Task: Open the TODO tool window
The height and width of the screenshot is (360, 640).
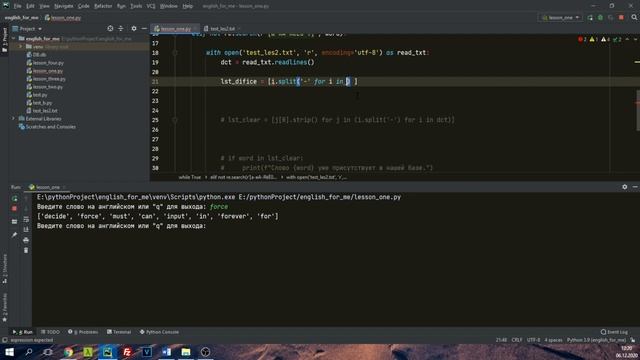Action: point(50,332)
